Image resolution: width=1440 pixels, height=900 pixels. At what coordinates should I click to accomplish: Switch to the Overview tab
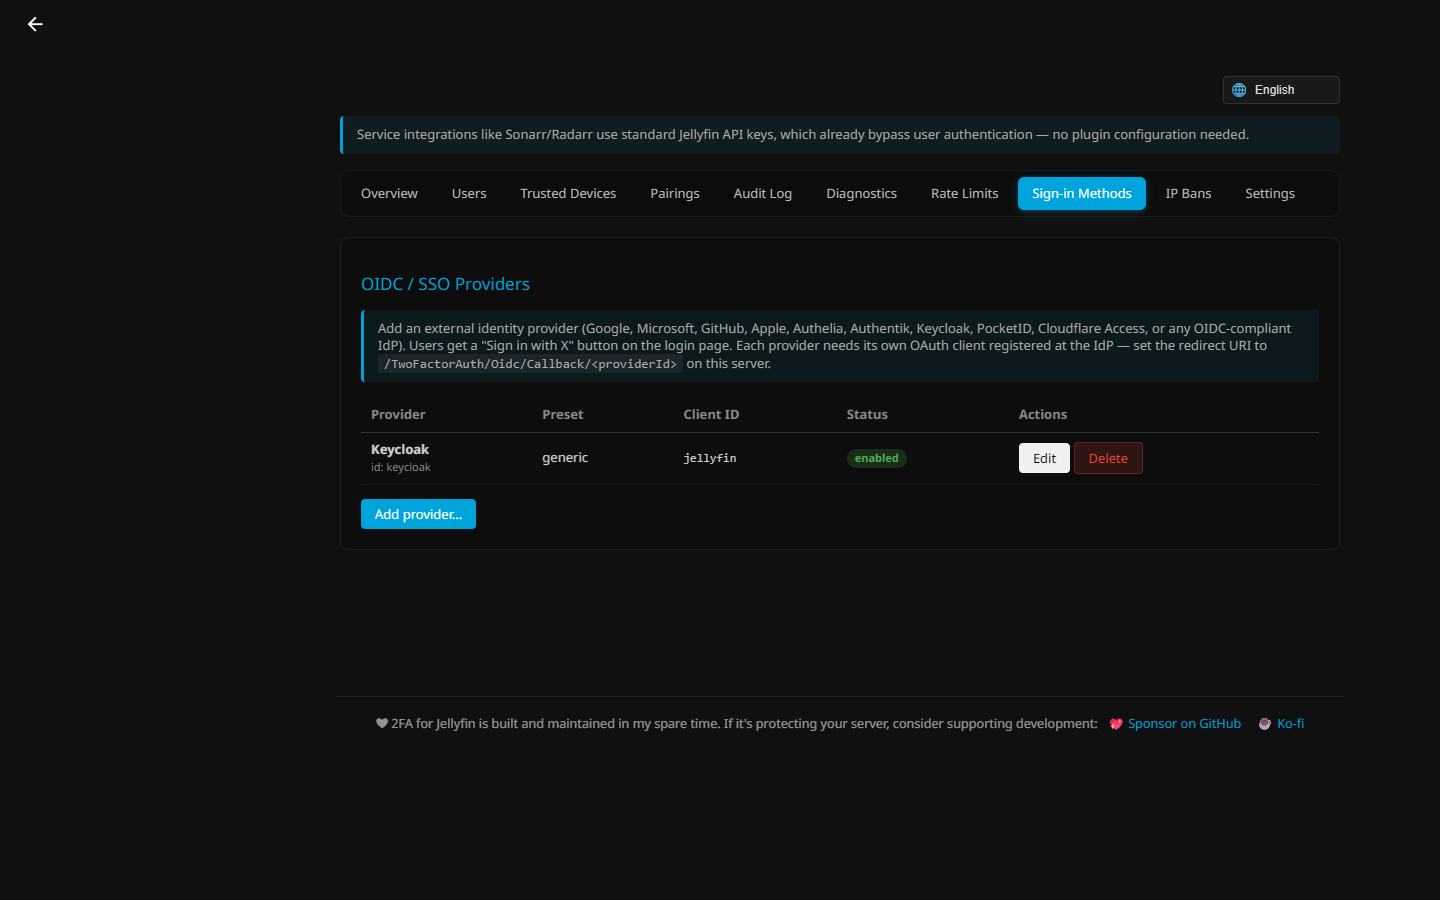point(389,194)
